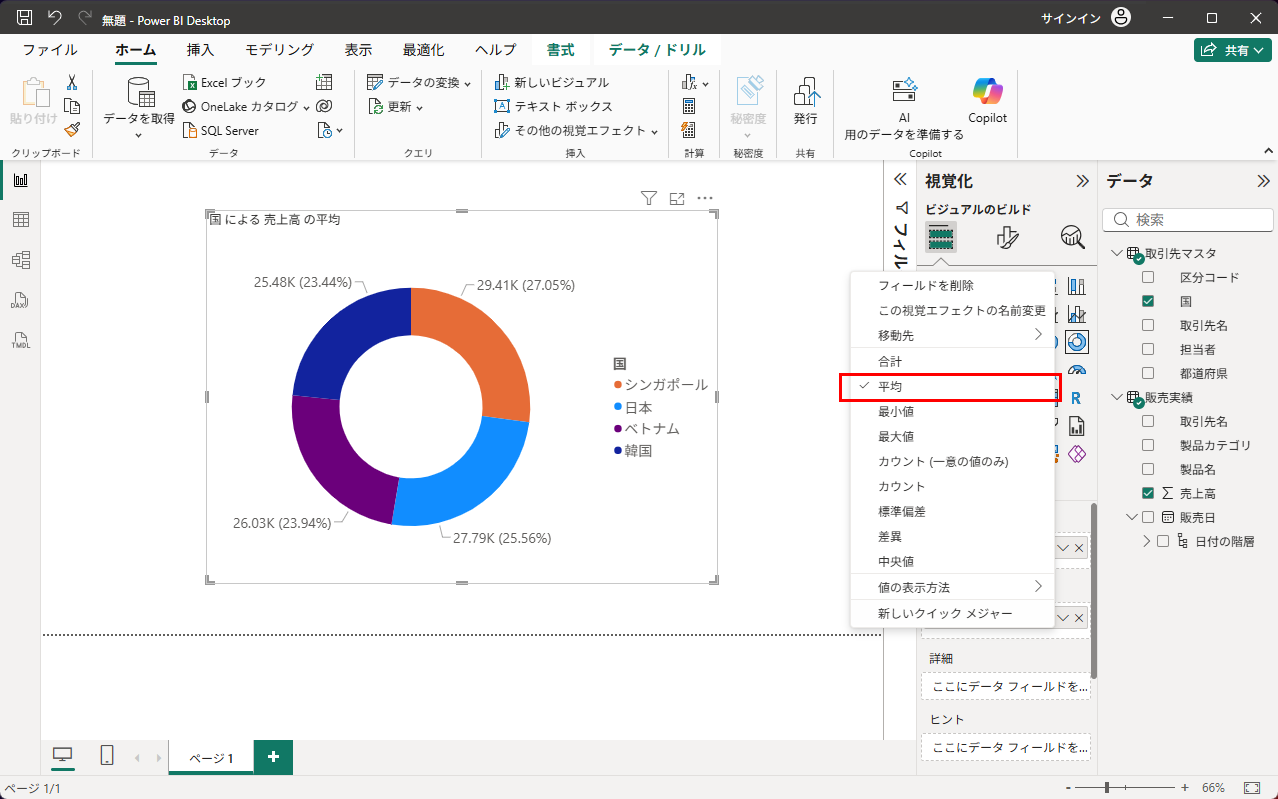
Task: Select the donut chart visual type
Action: point(1077,342)
